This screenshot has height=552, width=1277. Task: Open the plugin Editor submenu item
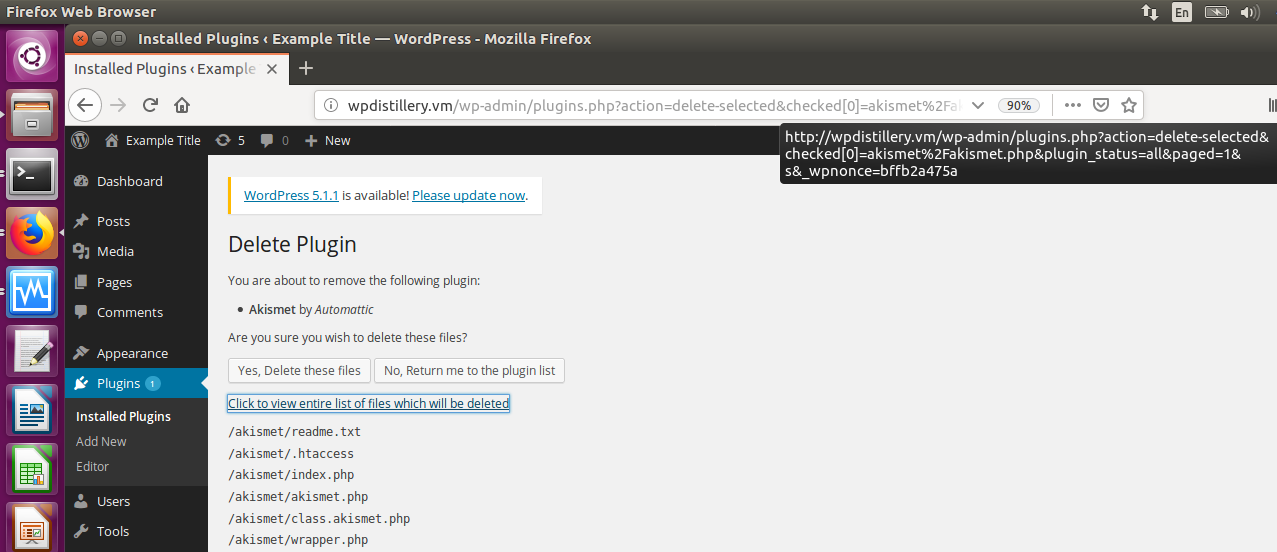(92, 466)
